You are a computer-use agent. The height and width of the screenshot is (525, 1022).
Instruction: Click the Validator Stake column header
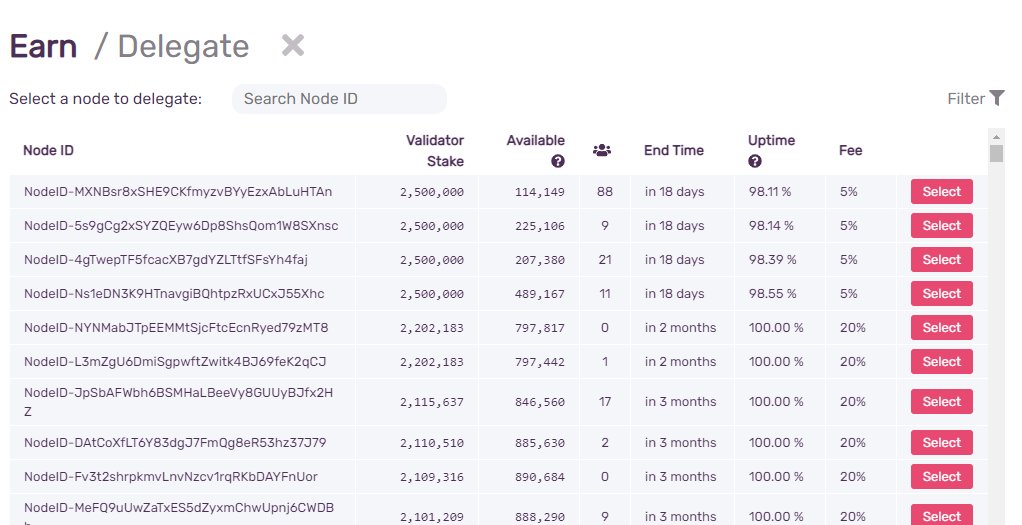coord(435,151)
